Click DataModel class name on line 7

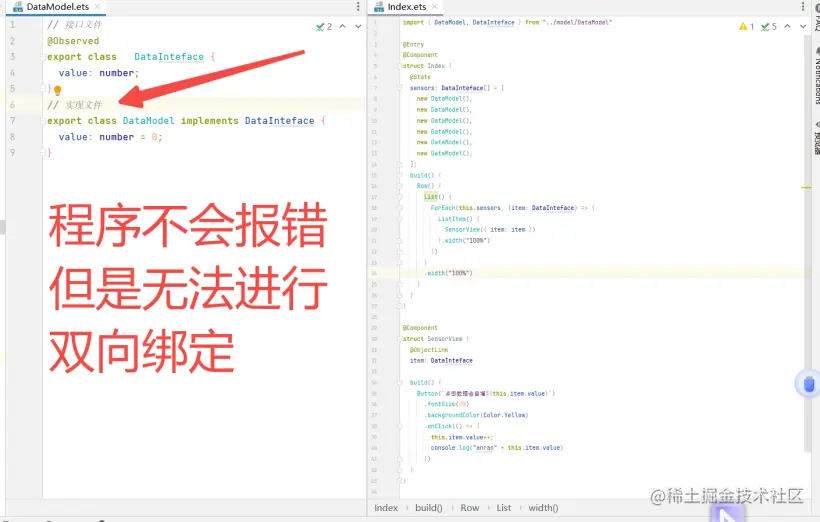149,121
